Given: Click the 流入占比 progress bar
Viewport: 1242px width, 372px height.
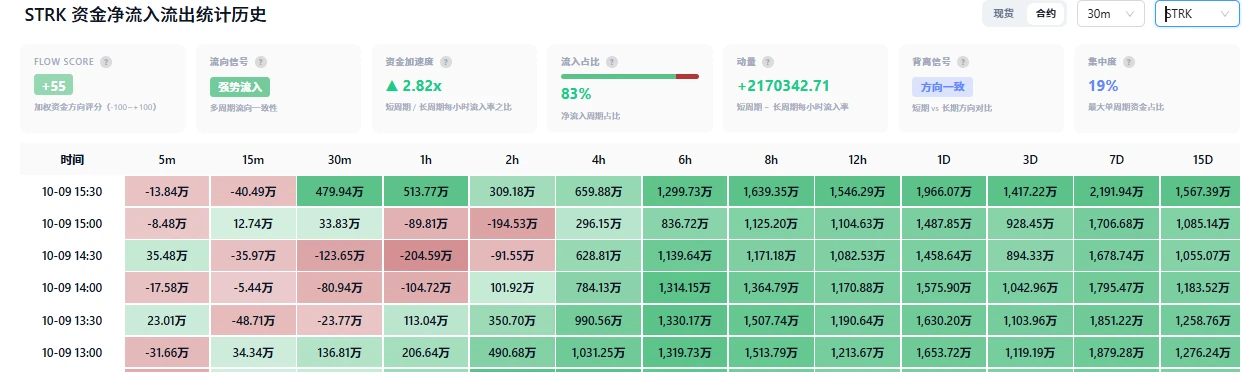Looking at the screenshot, I should tap(629, 76).
